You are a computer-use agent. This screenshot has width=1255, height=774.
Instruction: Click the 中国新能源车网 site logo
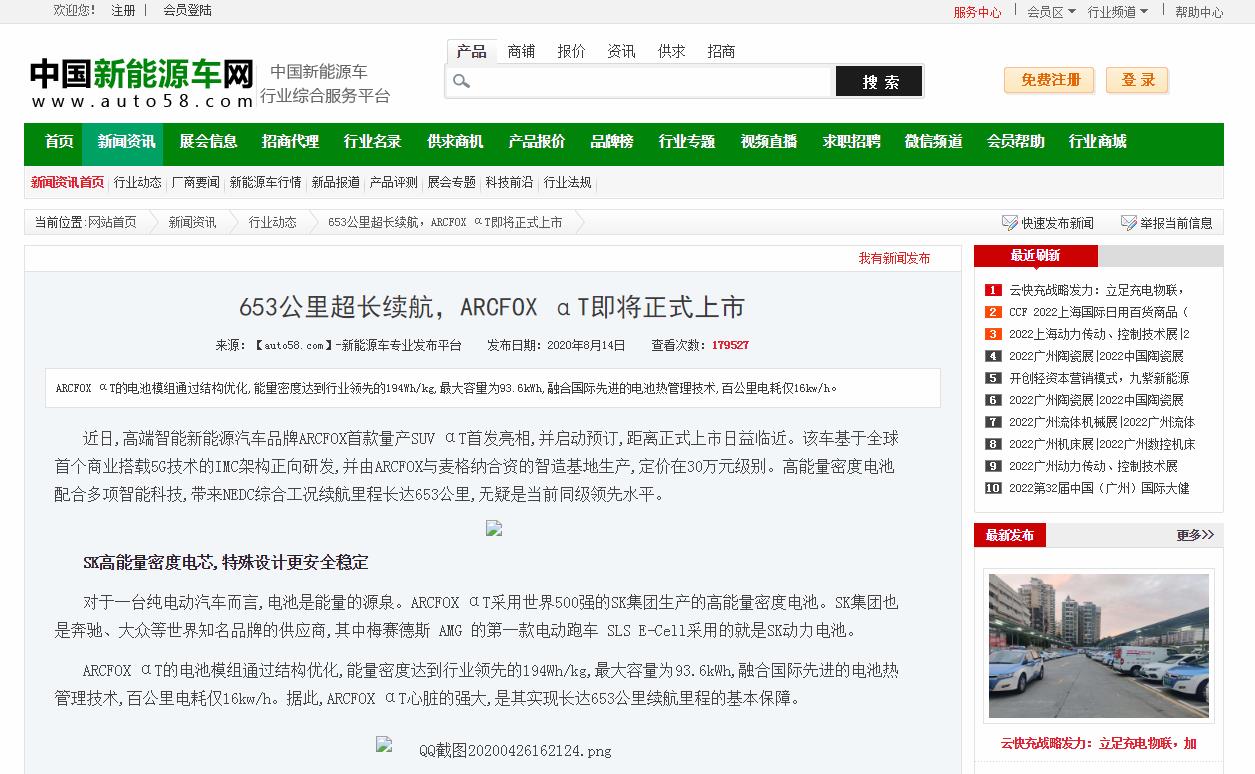pos(142,82)
